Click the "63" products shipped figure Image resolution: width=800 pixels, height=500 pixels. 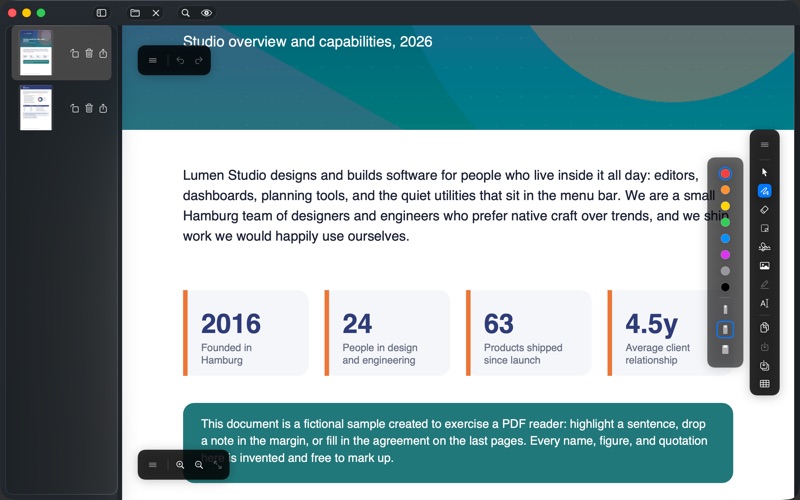(x=498, y=323)
